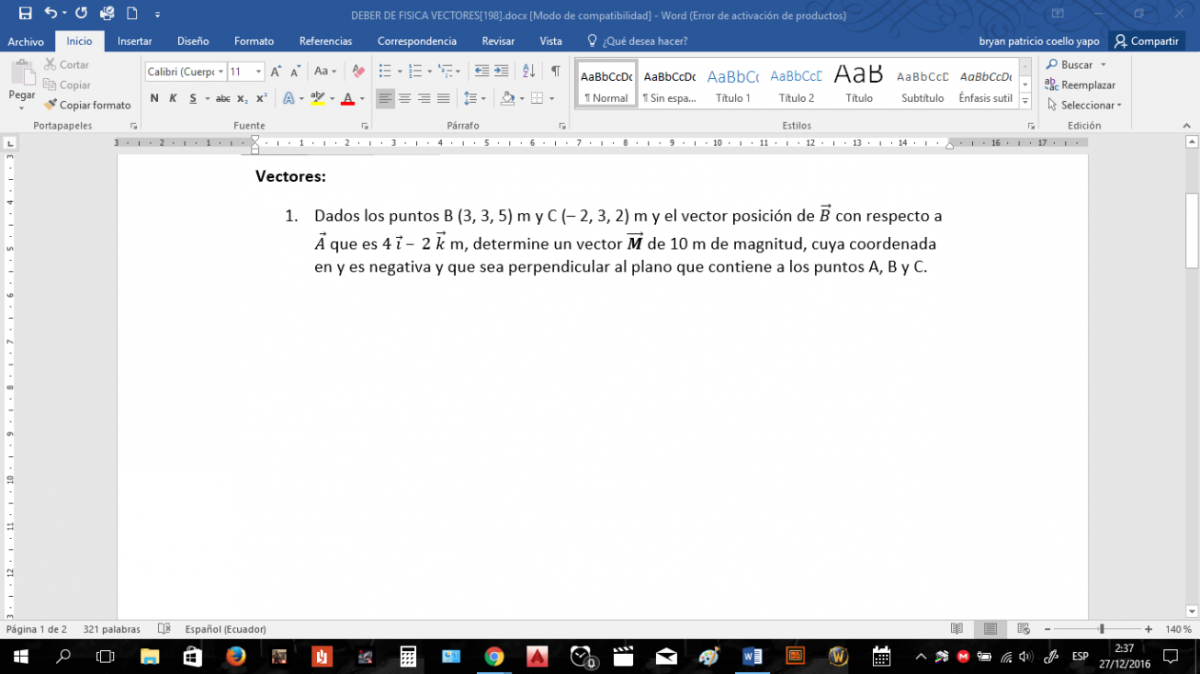Click the Compartir share button
The height and width of the screenshot is (674, 1200).
[x=1147, y=41]
